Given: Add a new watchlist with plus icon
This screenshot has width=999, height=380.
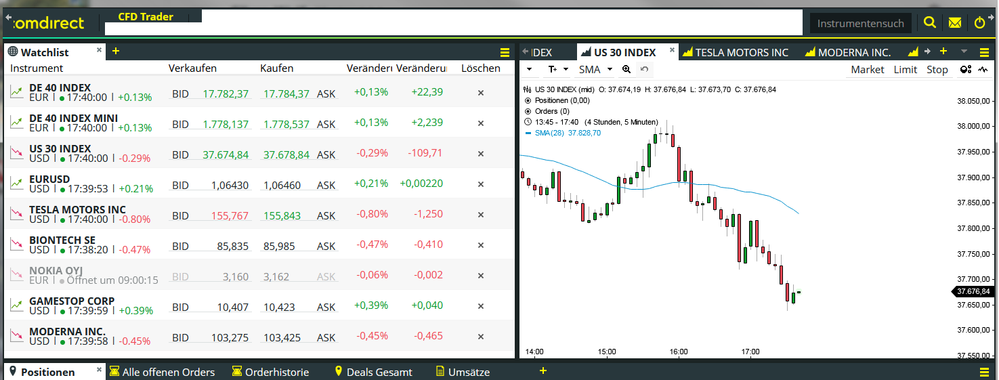Looking at the screenshot, I should pyautogui.click(x=115, y=51).
